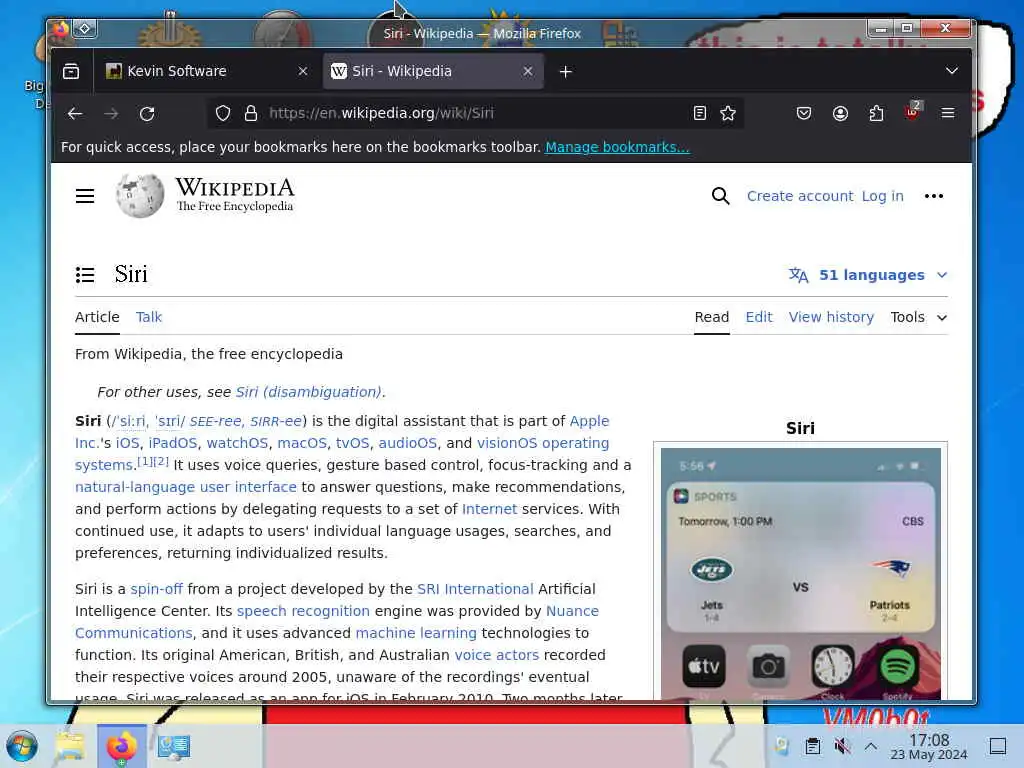
Task: Open Manage bookmarks link
Action: coord(617,147)
